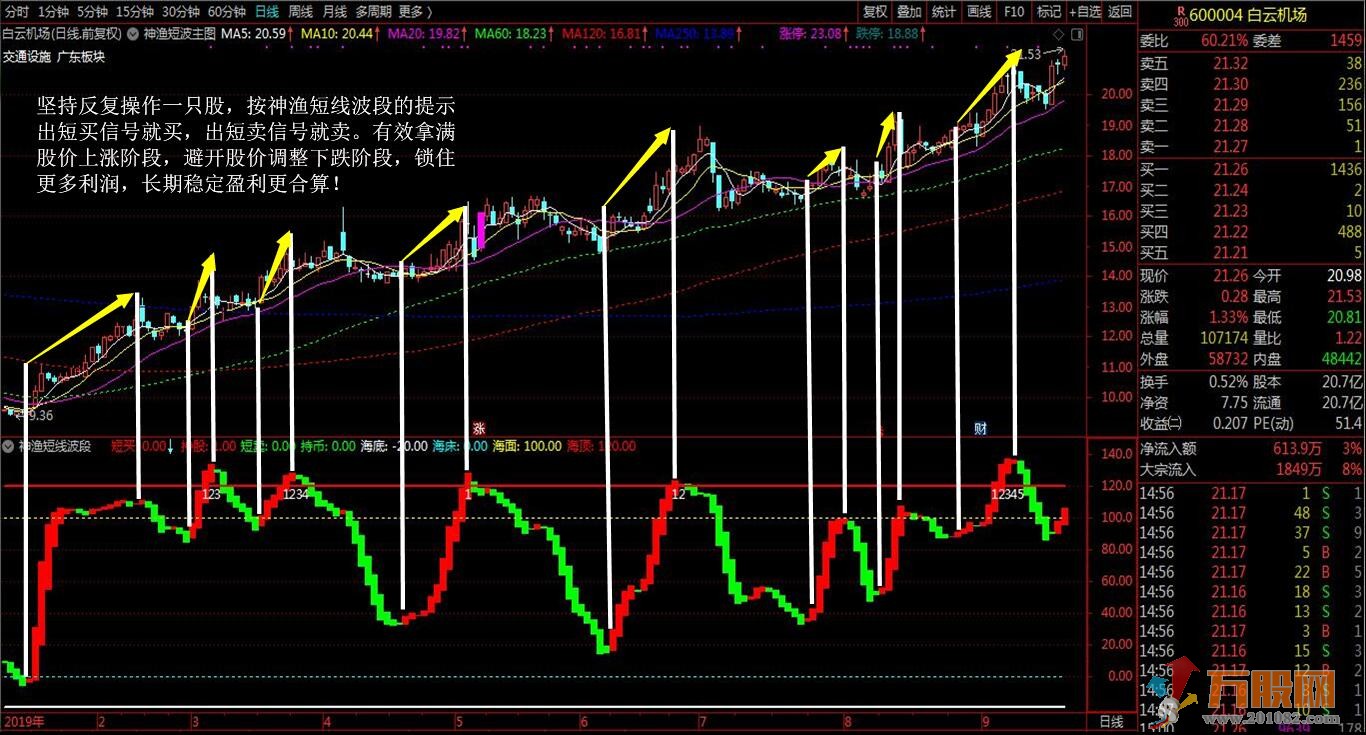
Task: Click the 白云机场(日线.前复权) chart title
Action: (62, 33)
